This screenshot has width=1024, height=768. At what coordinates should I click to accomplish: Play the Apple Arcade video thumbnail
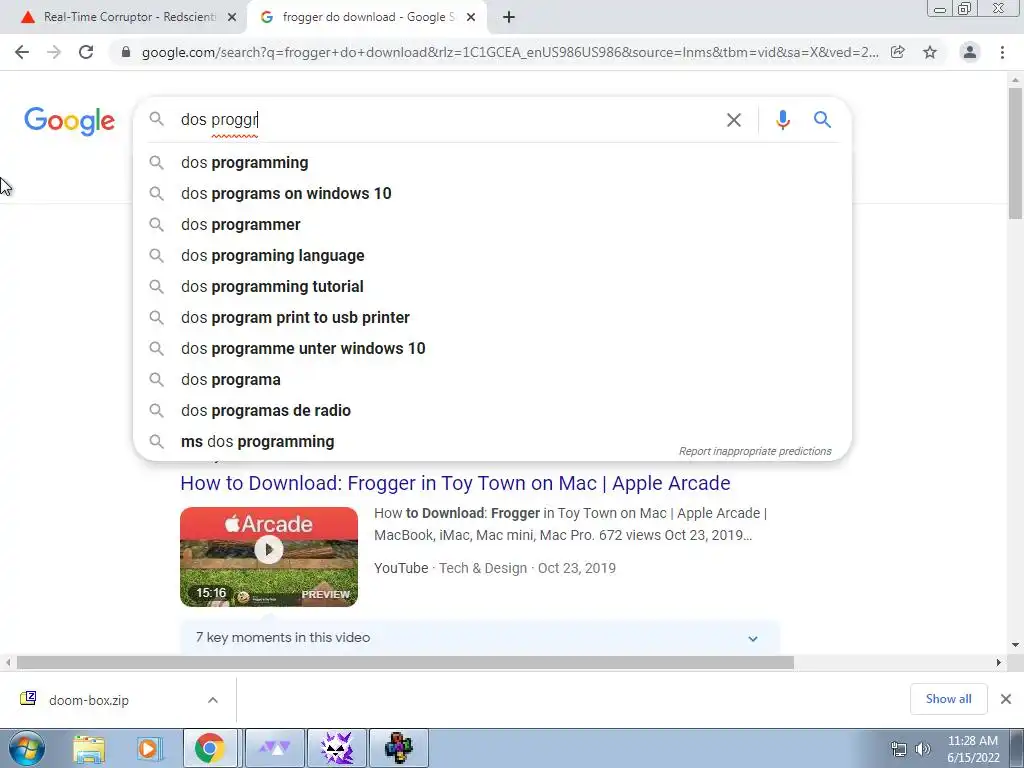[x=269, y=557]
